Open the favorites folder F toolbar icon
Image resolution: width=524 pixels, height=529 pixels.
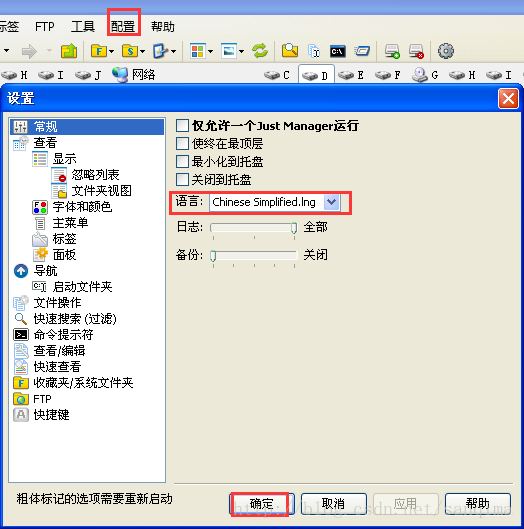(99, 51)
